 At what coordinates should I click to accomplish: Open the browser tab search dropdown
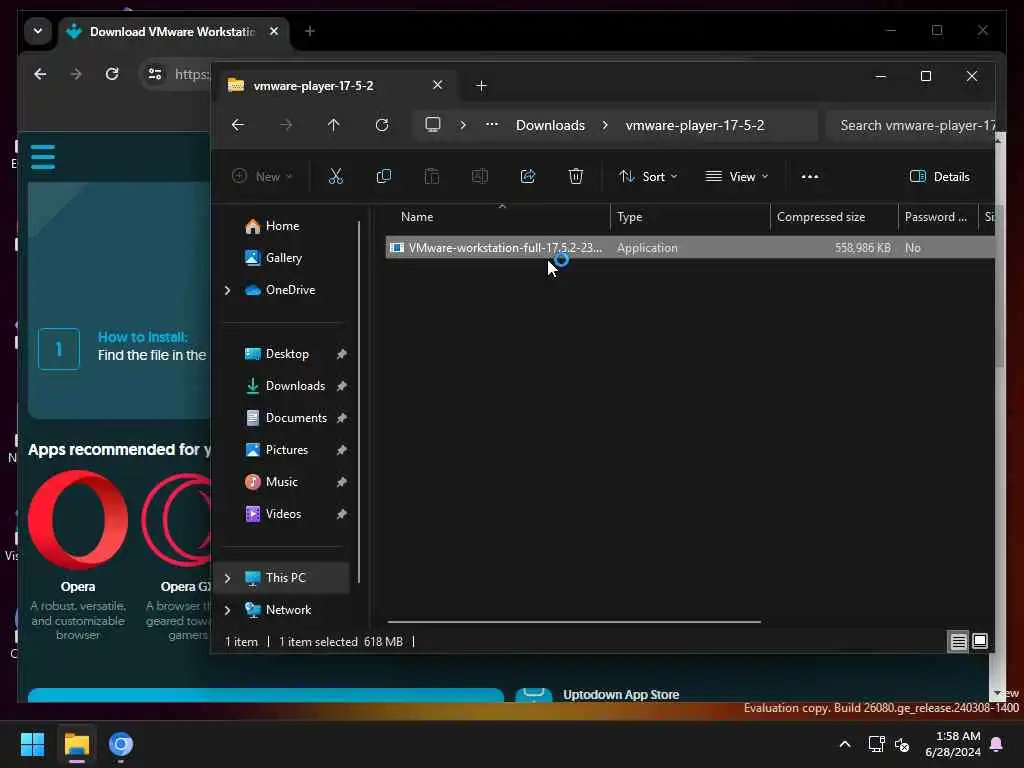pyautogui.click(x=38, y=31)
